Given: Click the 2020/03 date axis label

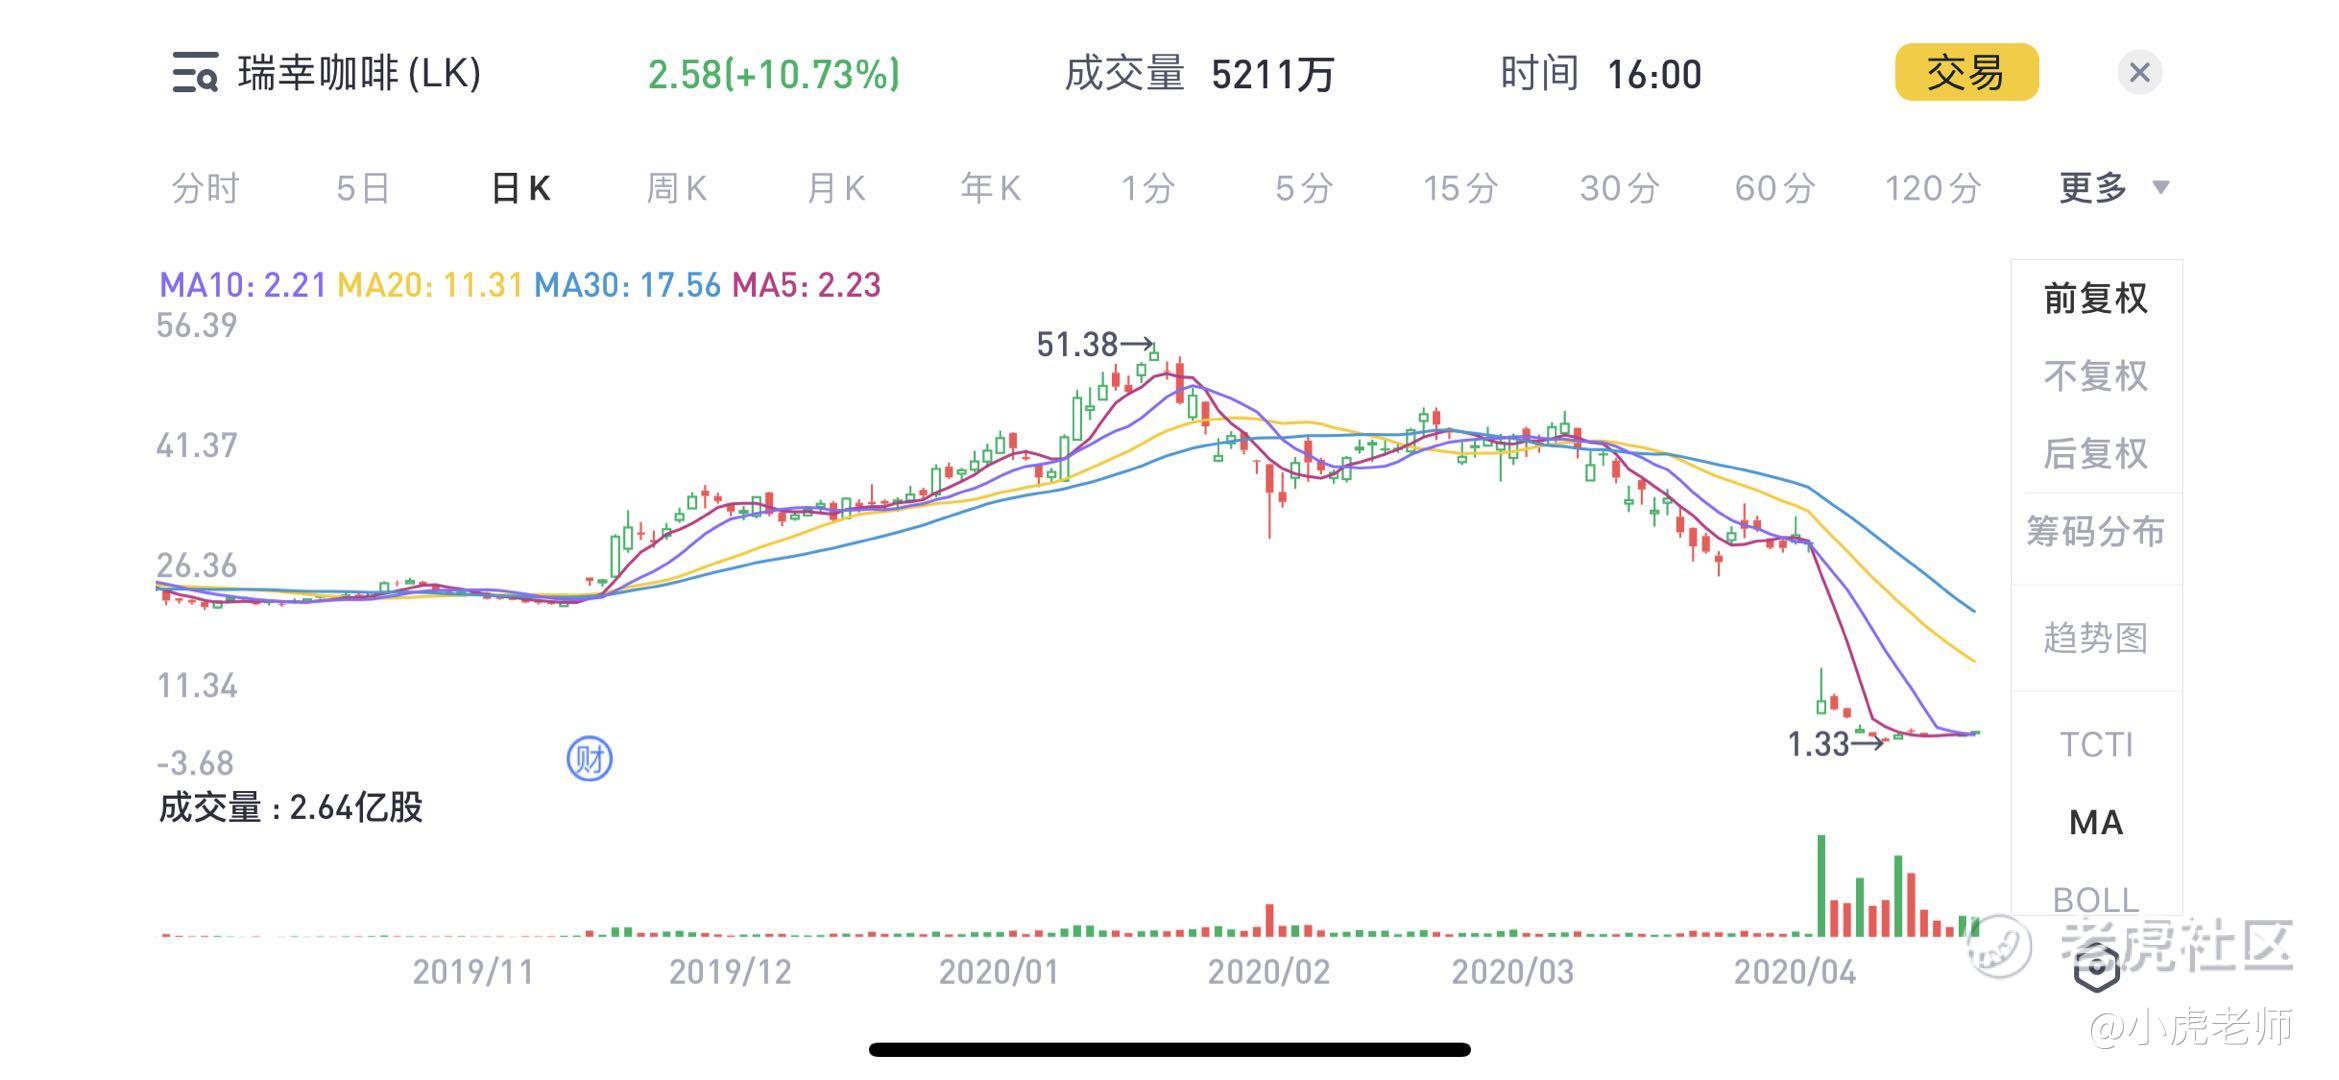Looking at the screenshot, I should tap(1513, 972).
